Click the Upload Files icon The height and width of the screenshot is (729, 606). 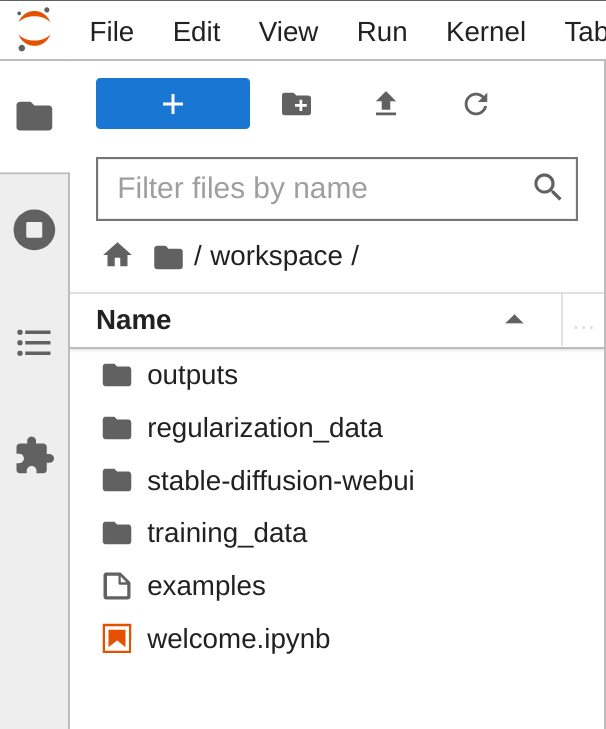[386, 104]
